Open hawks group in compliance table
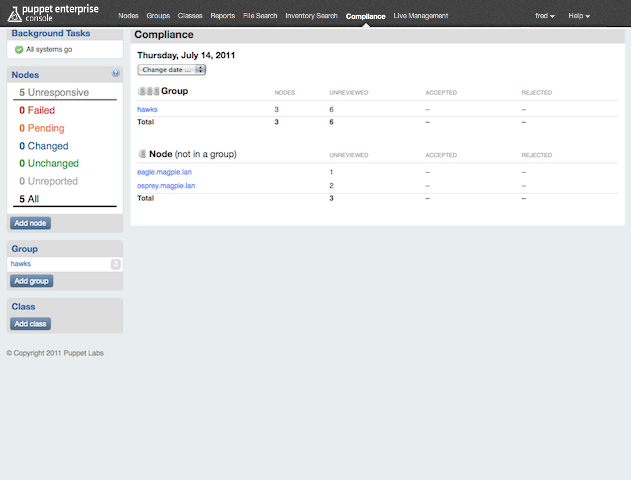 click(147, 109)
